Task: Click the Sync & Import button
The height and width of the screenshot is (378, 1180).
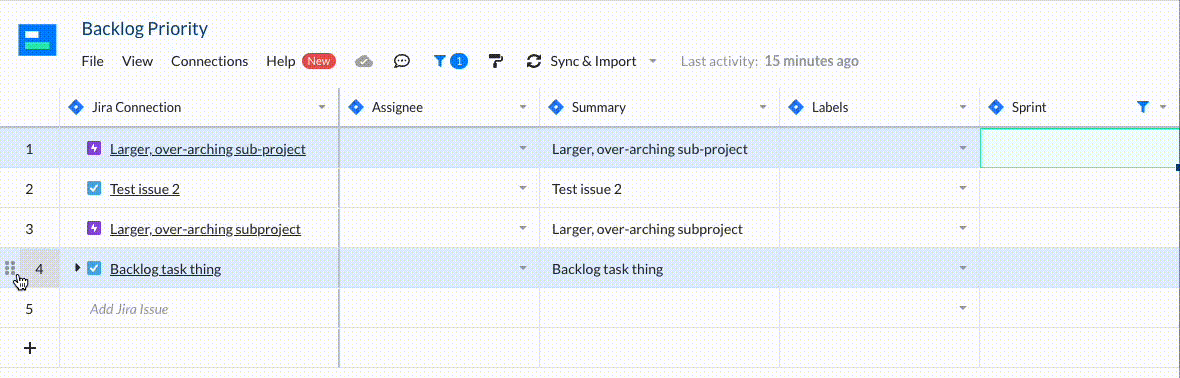Action: point(593,62)
